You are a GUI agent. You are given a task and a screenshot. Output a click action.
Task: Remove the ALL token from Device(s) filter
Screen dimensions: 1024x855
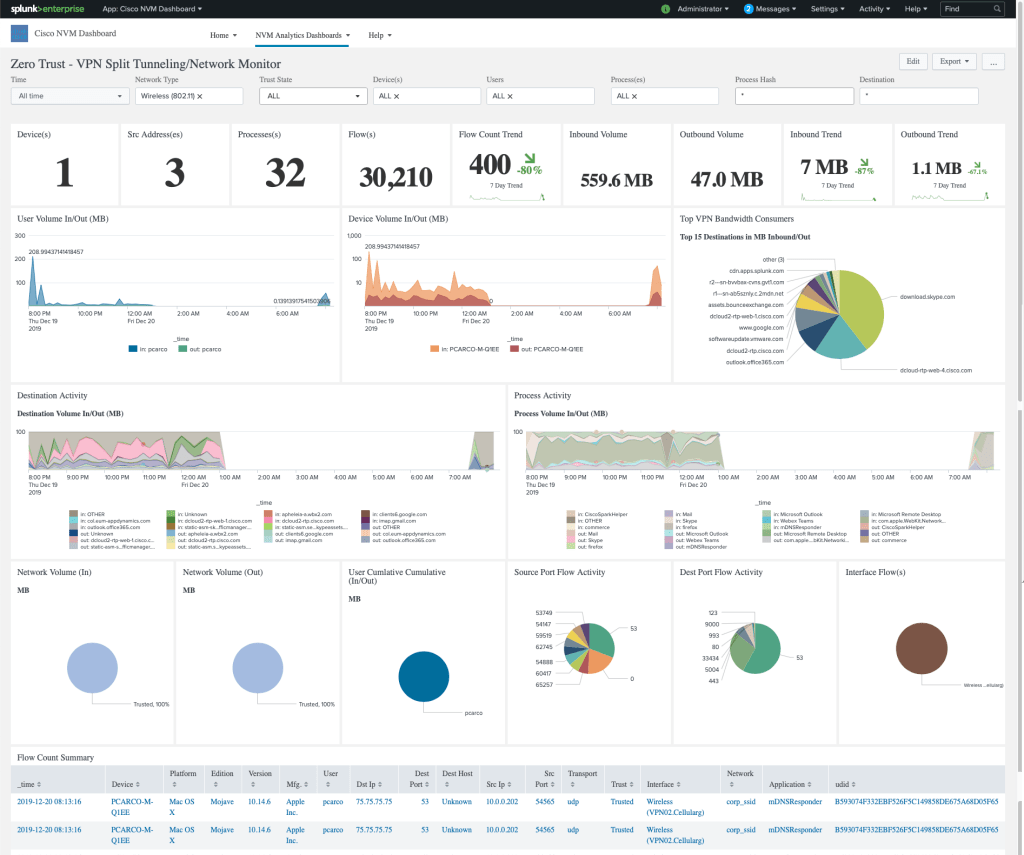(x=397, y=96)
